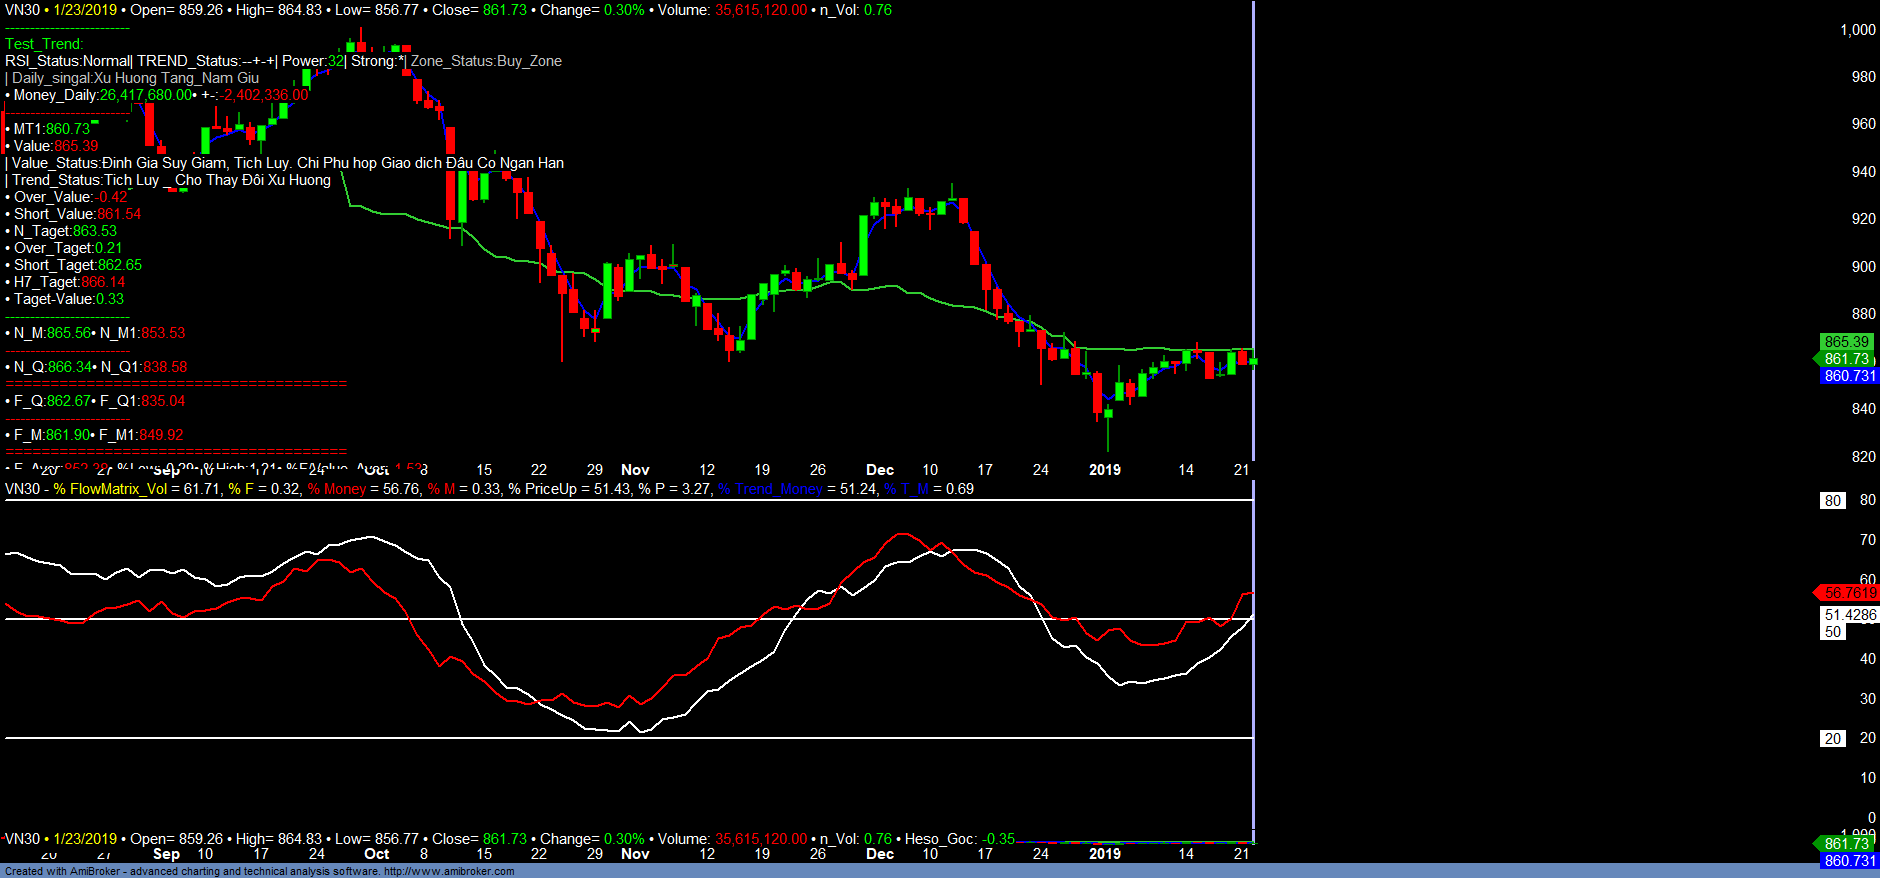The width and height of the screenshot is (1880, 878).
Task: Click 2019 on the price chart date axis
Action: pyautogui.click(x=1104, y=470)
